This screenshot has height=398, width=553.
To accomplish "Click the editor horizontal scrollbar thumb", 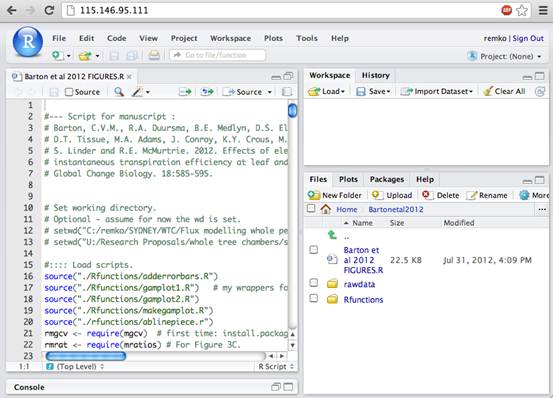I will click(x=86, y=356).
